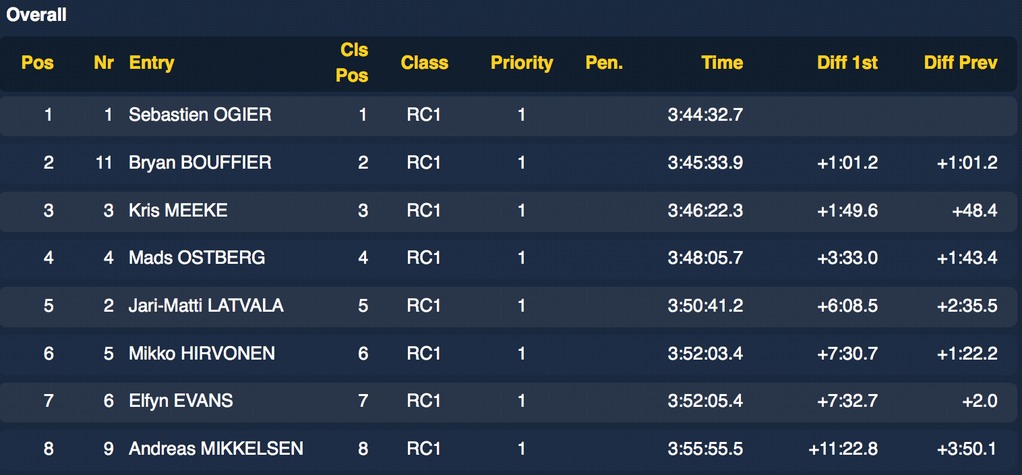The height and width of the screenshot is (475, 1022).
Task: Open Andreas MIKKELSEN entry
Action: click(216, 449)
